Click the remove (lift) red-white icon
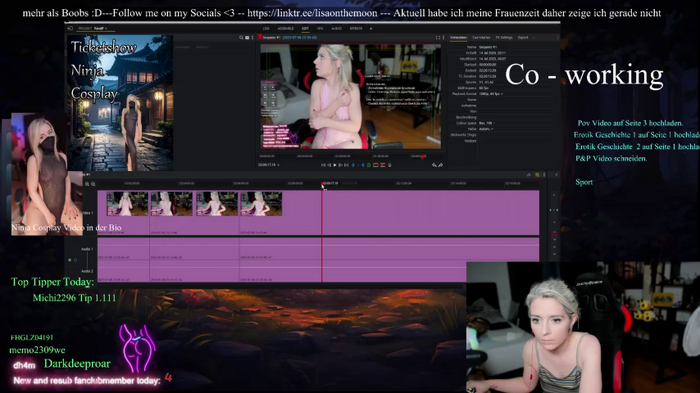 [x=375, y=165]
